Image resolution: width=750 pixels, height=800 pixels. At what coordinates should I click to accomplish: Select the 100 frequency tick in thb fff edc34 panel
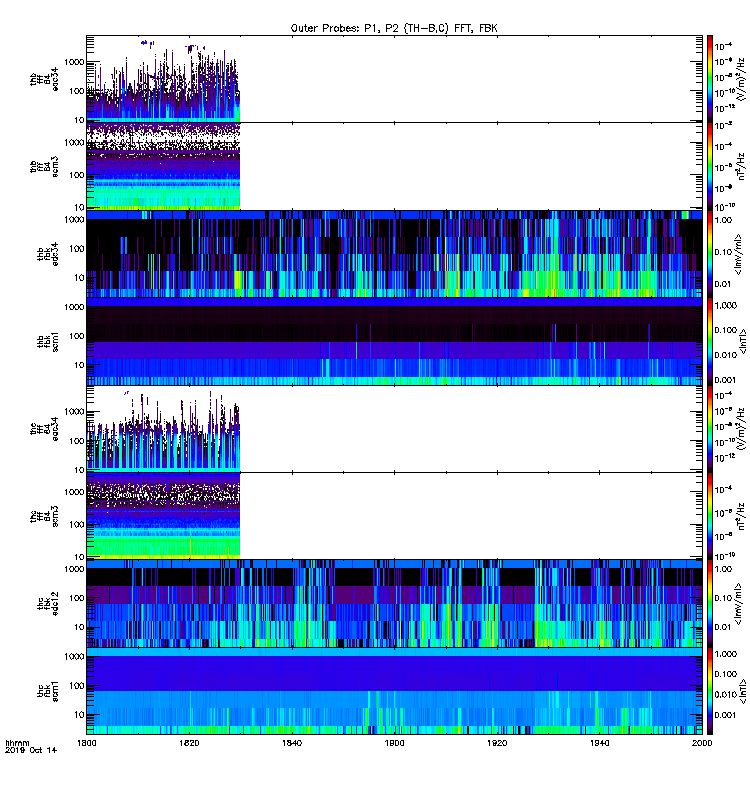click(77, 91)
